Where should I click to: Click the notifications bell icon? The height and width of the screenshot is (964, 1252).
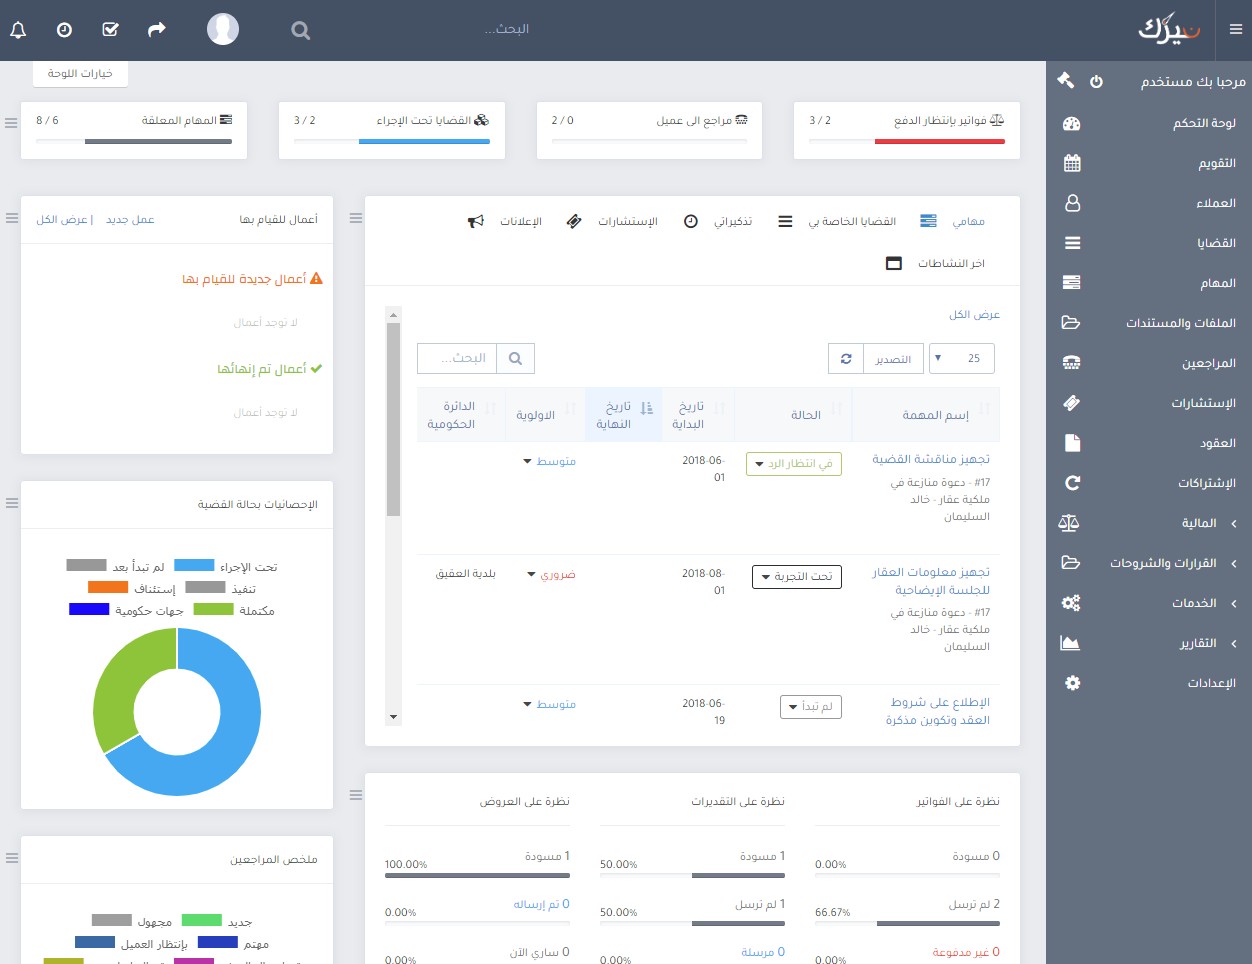[x=18, y=30]
